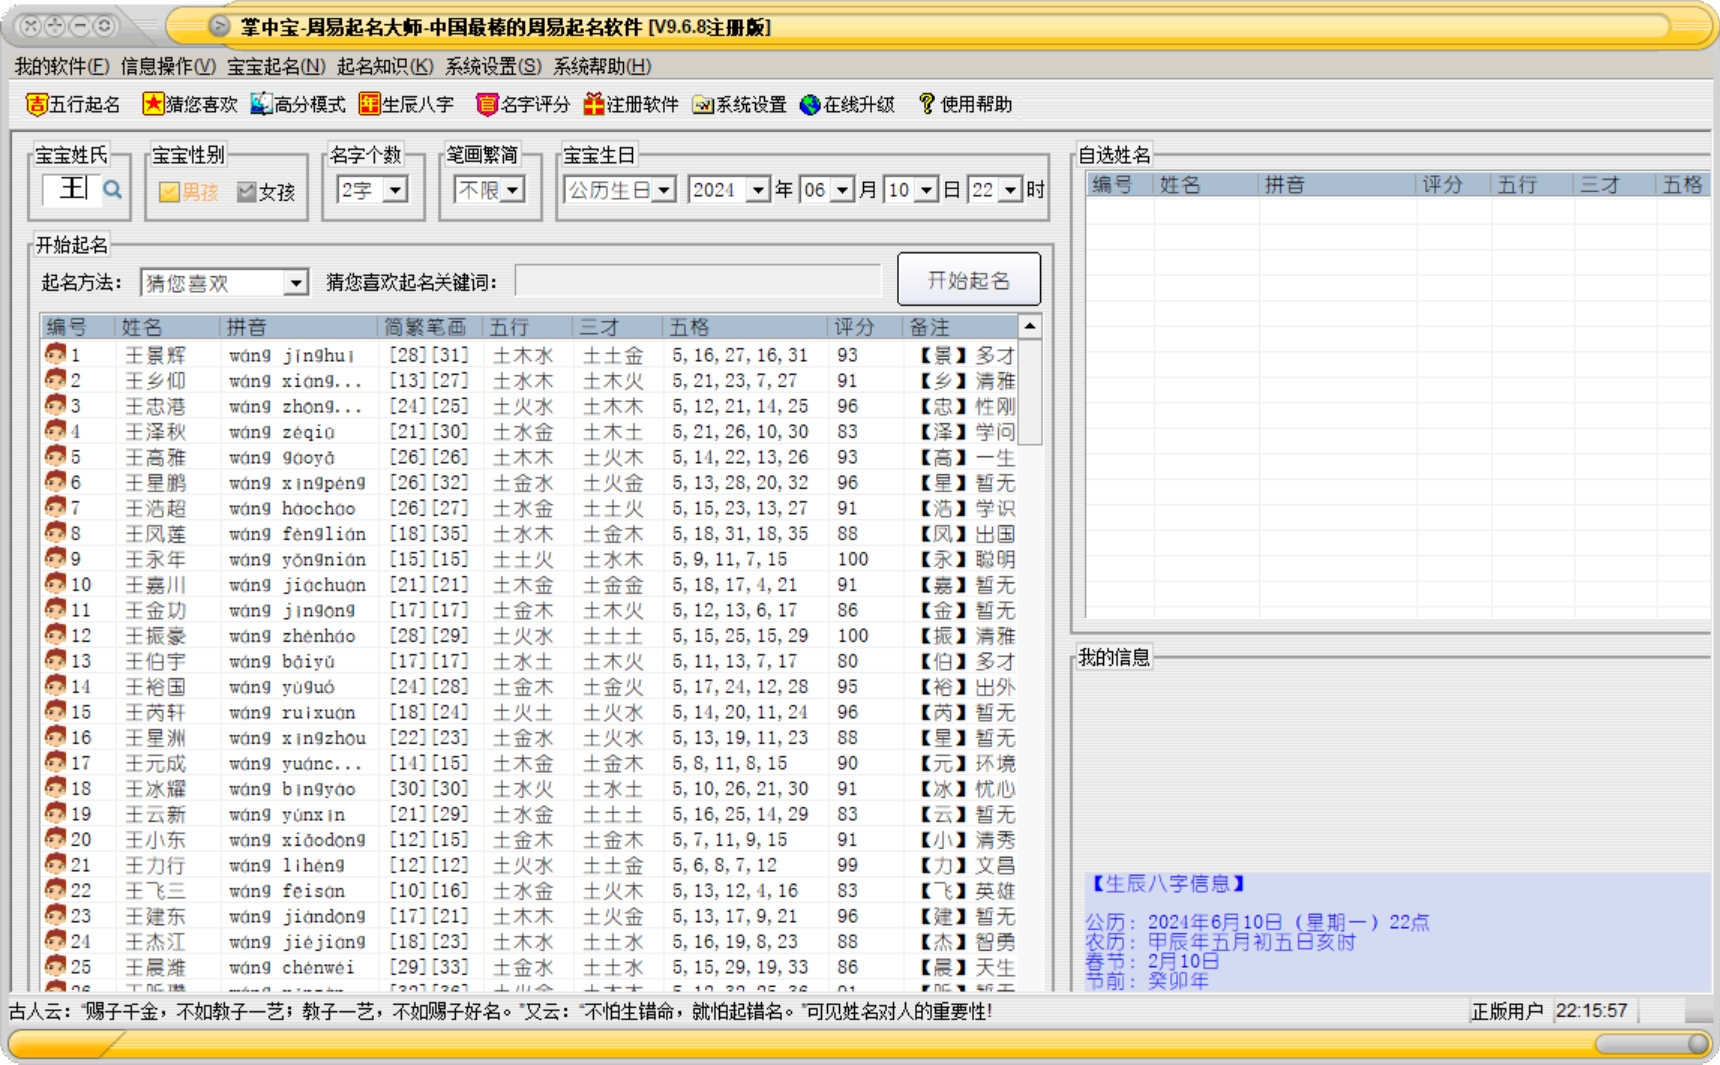Click the surname search magnifier icon
The width and height of the screenshot is (1720, 1065).
point(113,189)
